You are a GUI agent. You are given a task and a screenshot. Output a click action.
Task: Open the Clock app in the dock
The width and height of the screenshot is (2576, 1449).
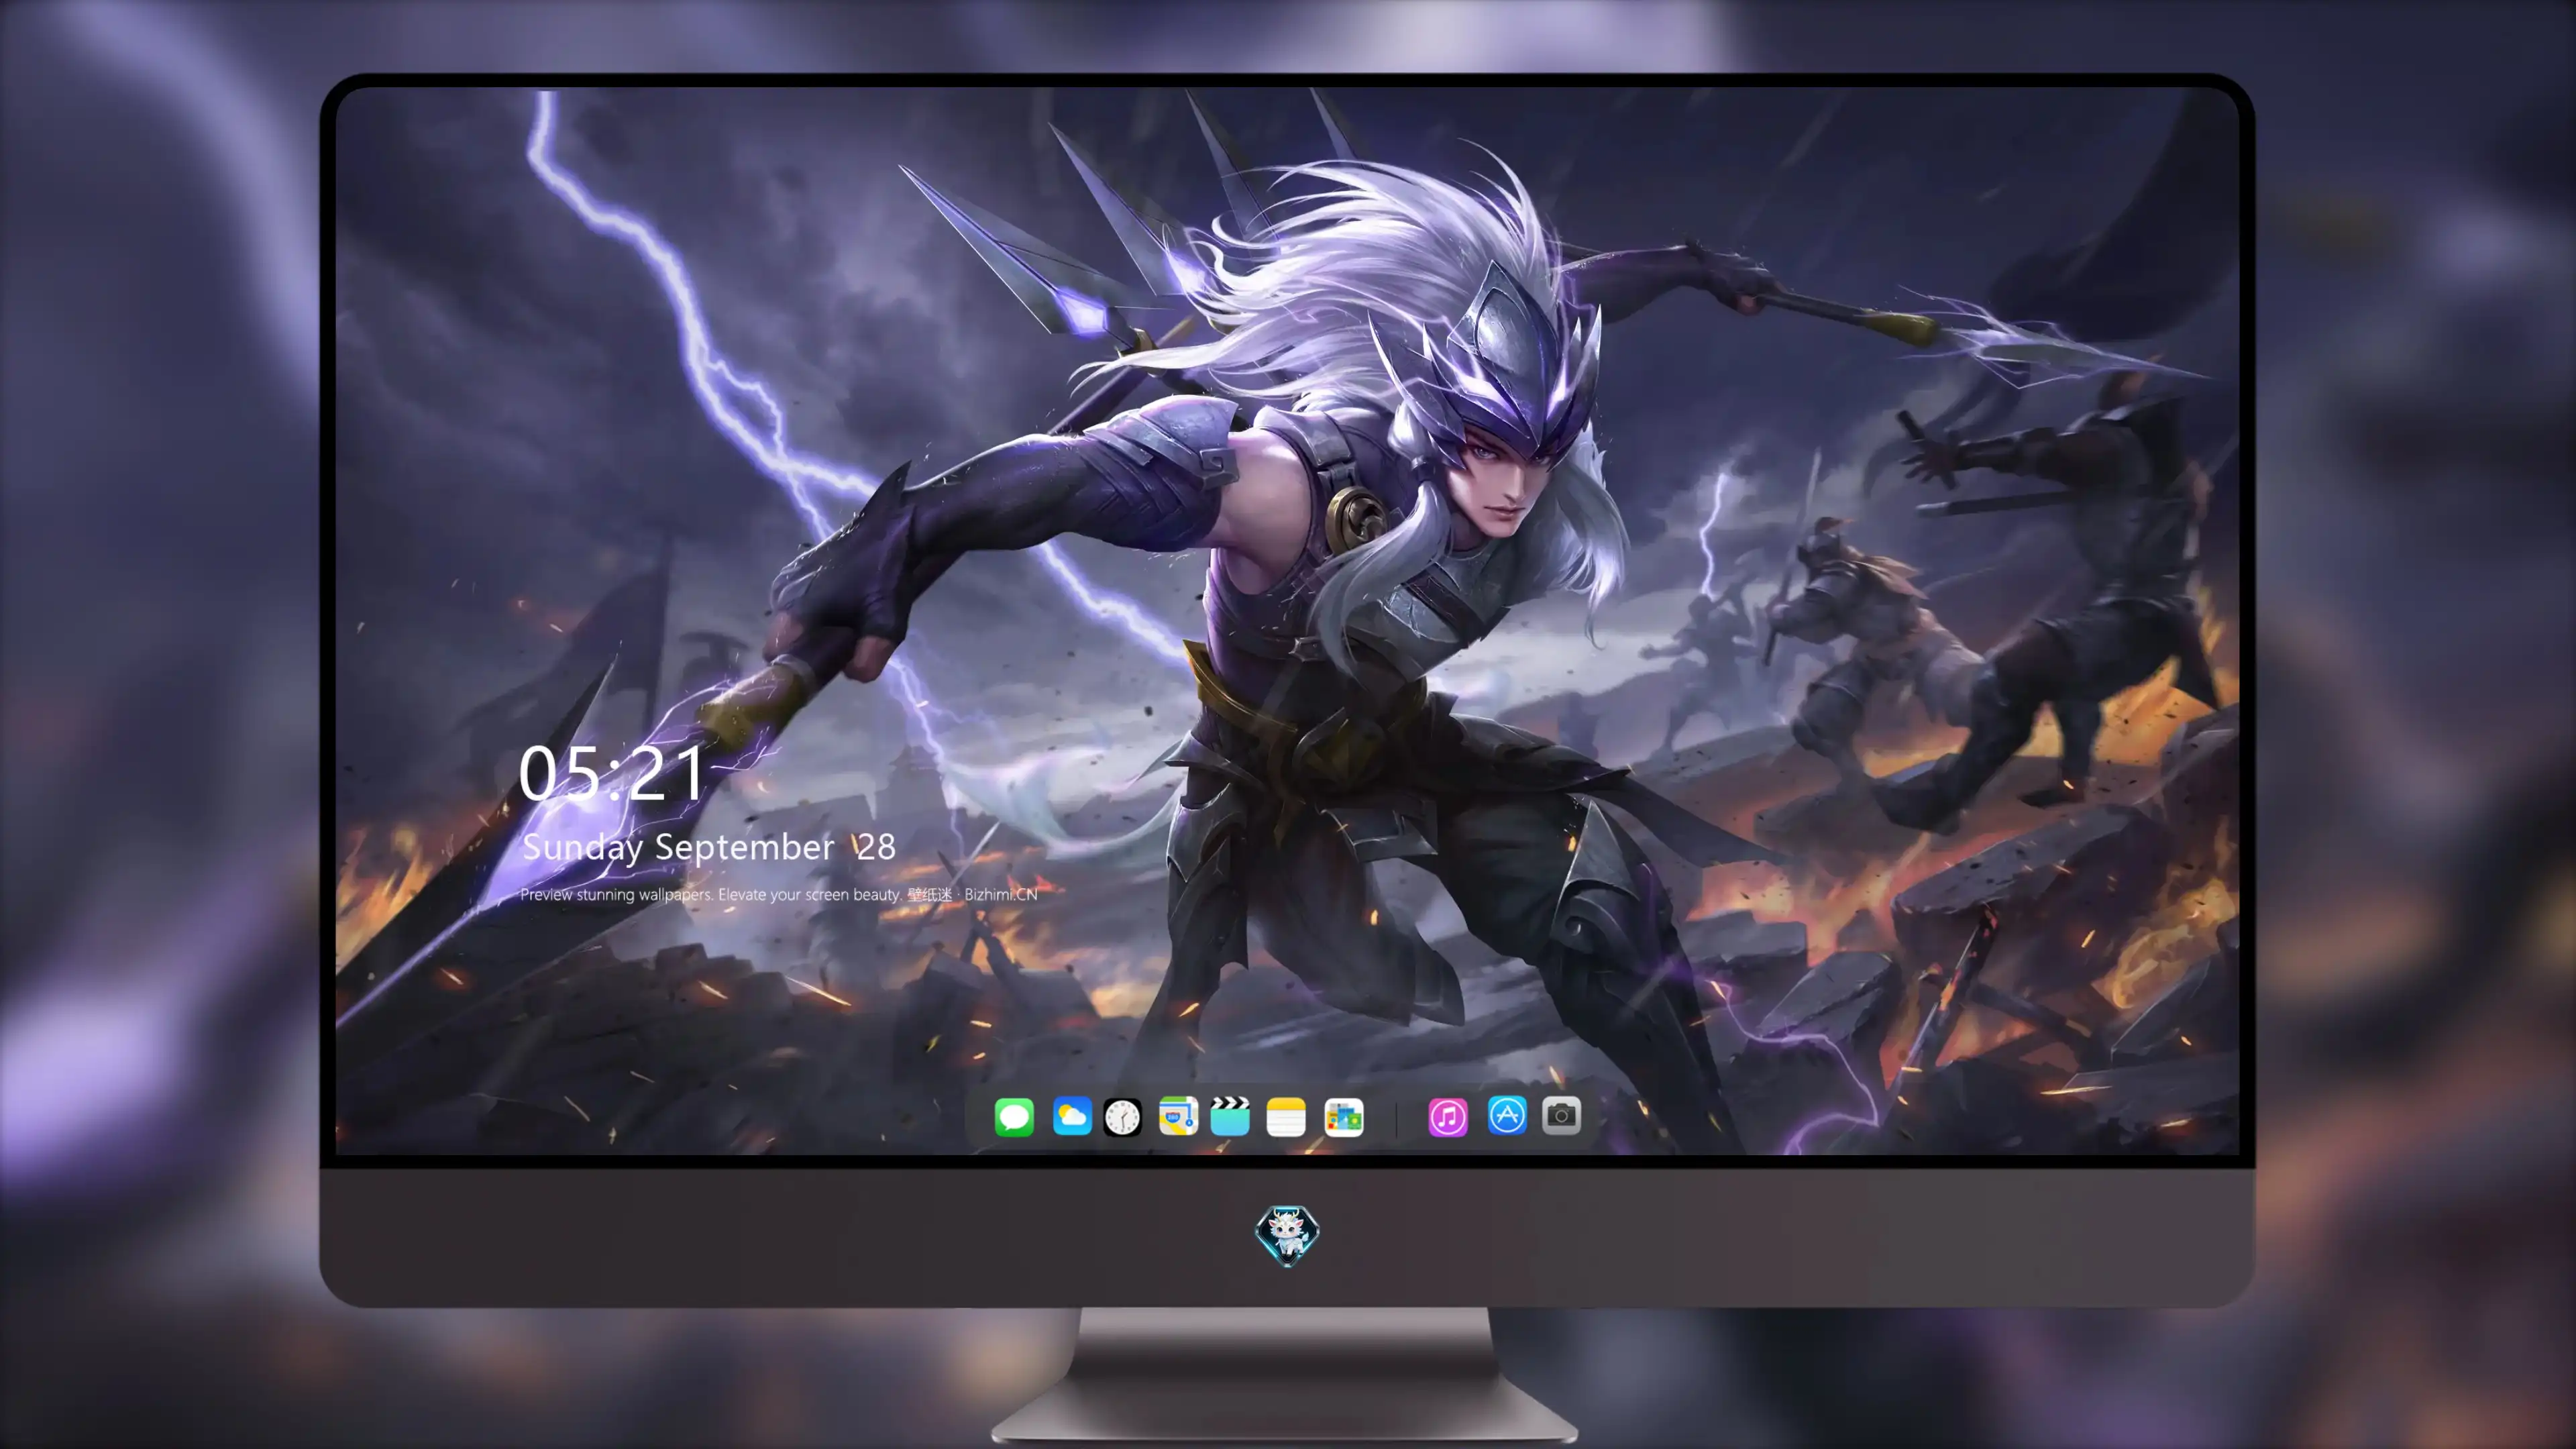tap(1123, 1117)
